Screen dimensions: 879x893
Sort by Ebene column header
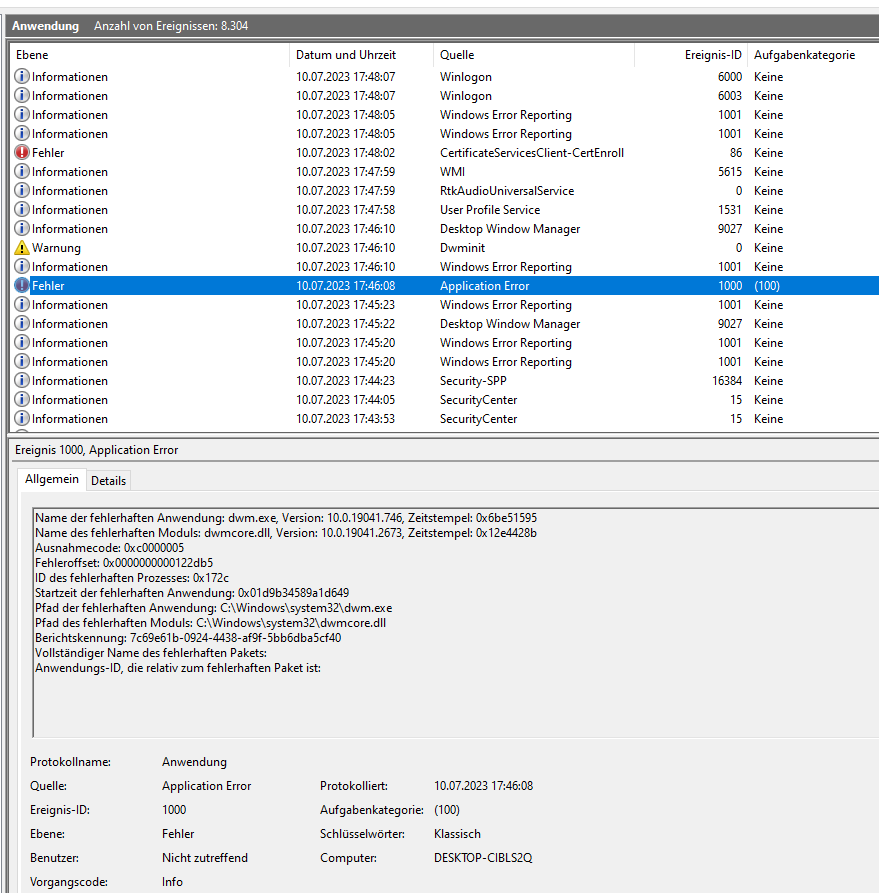[x=150, y=55]
